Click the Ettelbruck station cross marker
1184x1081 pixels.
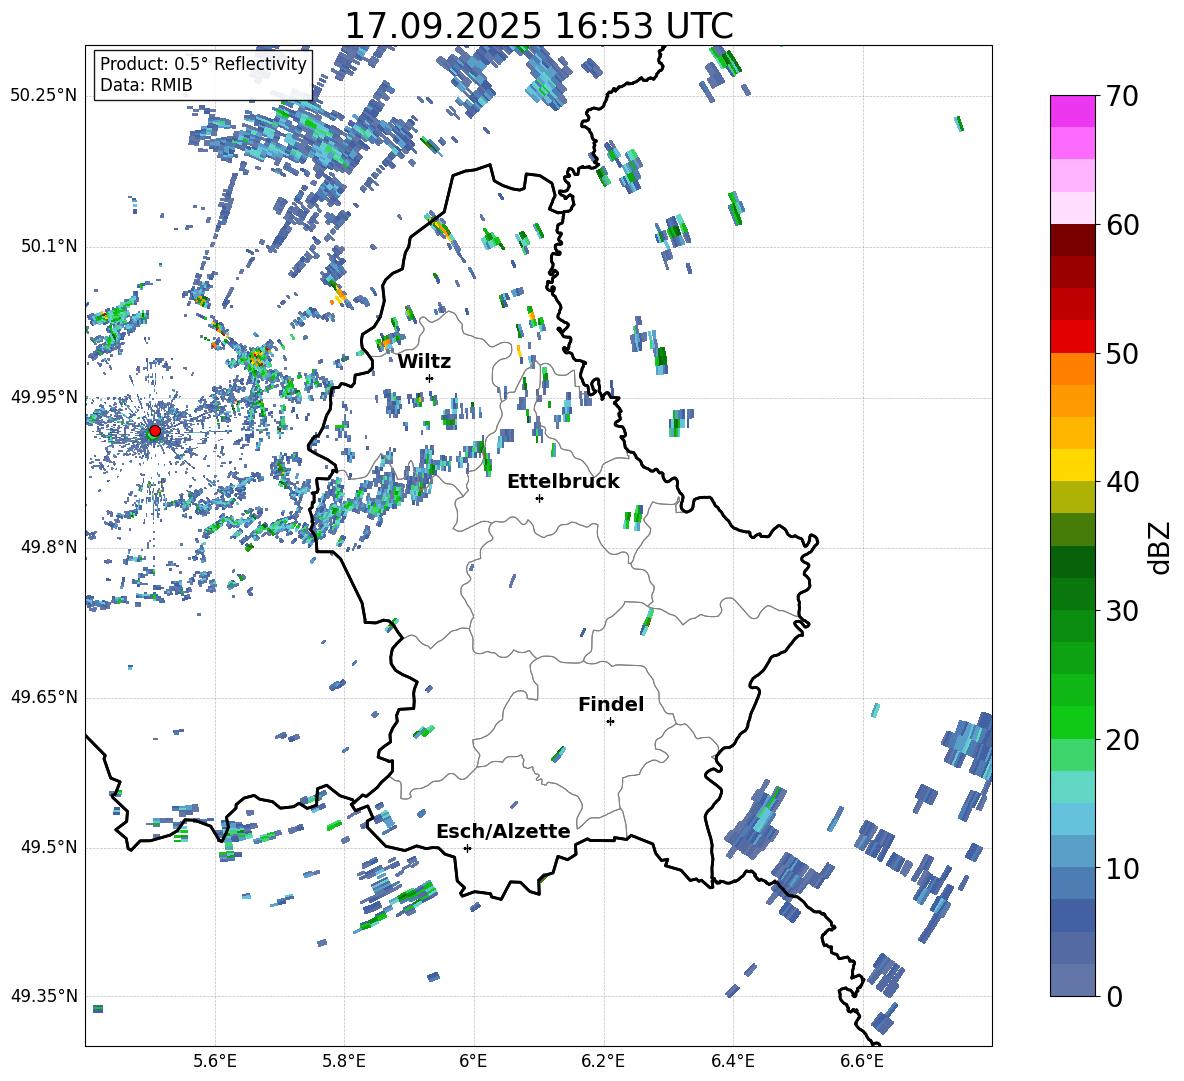(539, 498)
